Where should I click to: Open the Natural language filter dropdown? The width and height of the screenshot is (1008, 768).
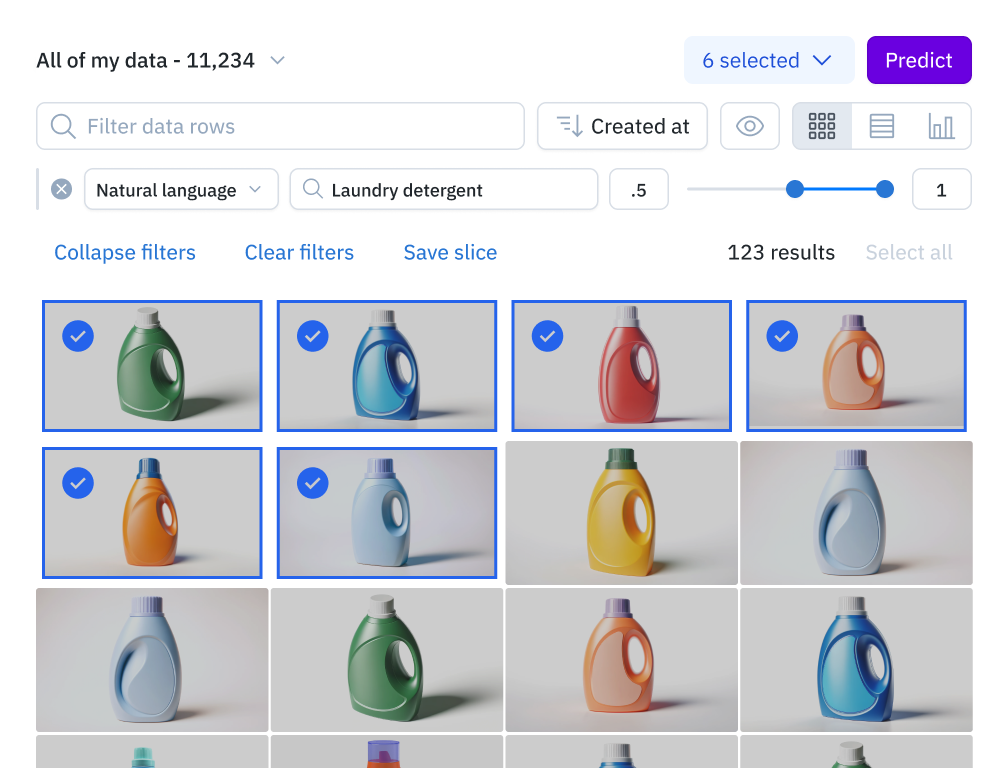tap(180, 189)
